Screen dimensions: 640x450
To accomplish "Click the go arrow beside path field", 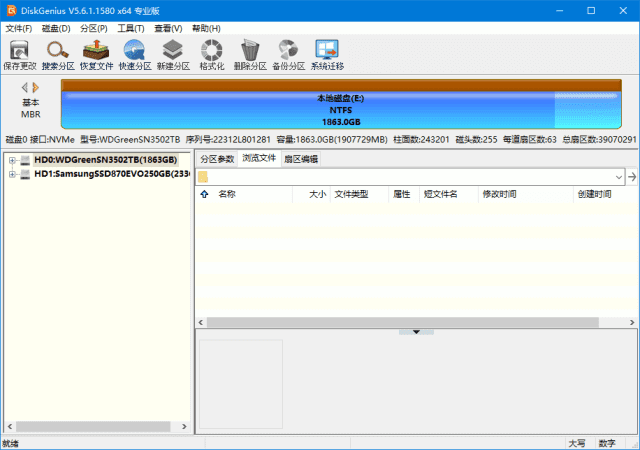I will coord(632,177).
